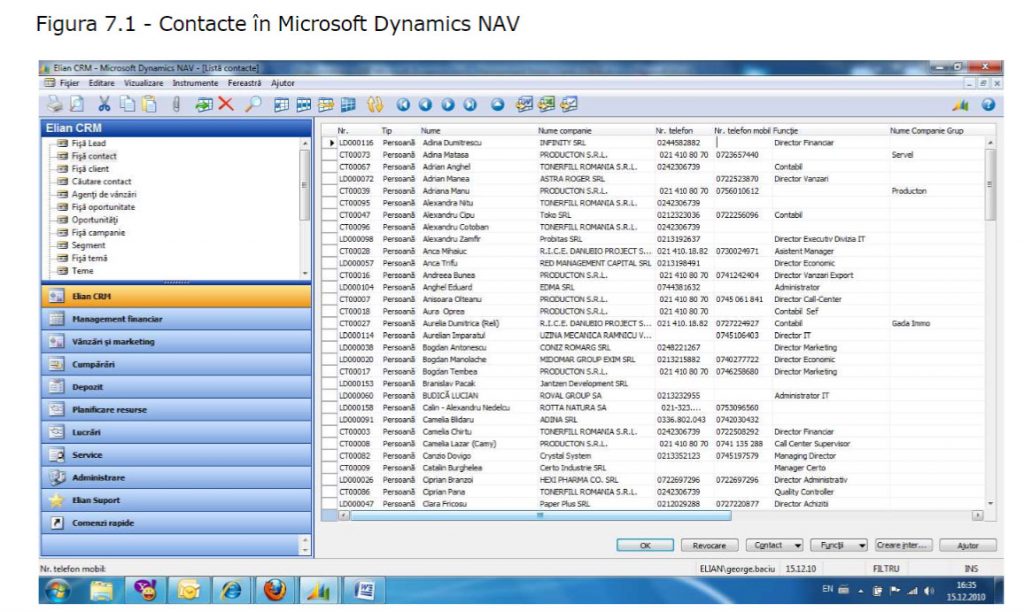The width and height of the screenshot is (1024, 612).
Task: Click the contacts list vertical scrollbar thumb
Action: (x=990, y=185)
